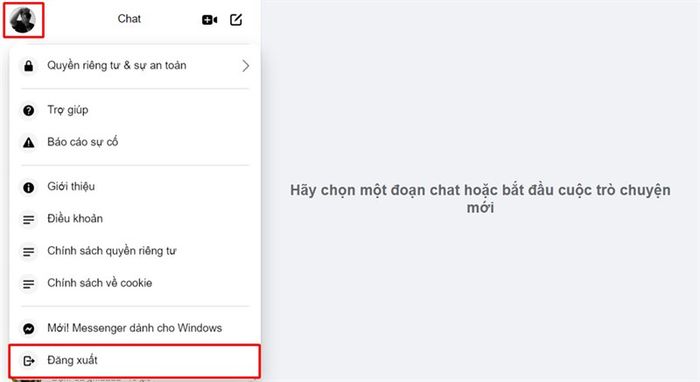
Task: Click the lock icon for privacy settings
Action: pos(29,66)
